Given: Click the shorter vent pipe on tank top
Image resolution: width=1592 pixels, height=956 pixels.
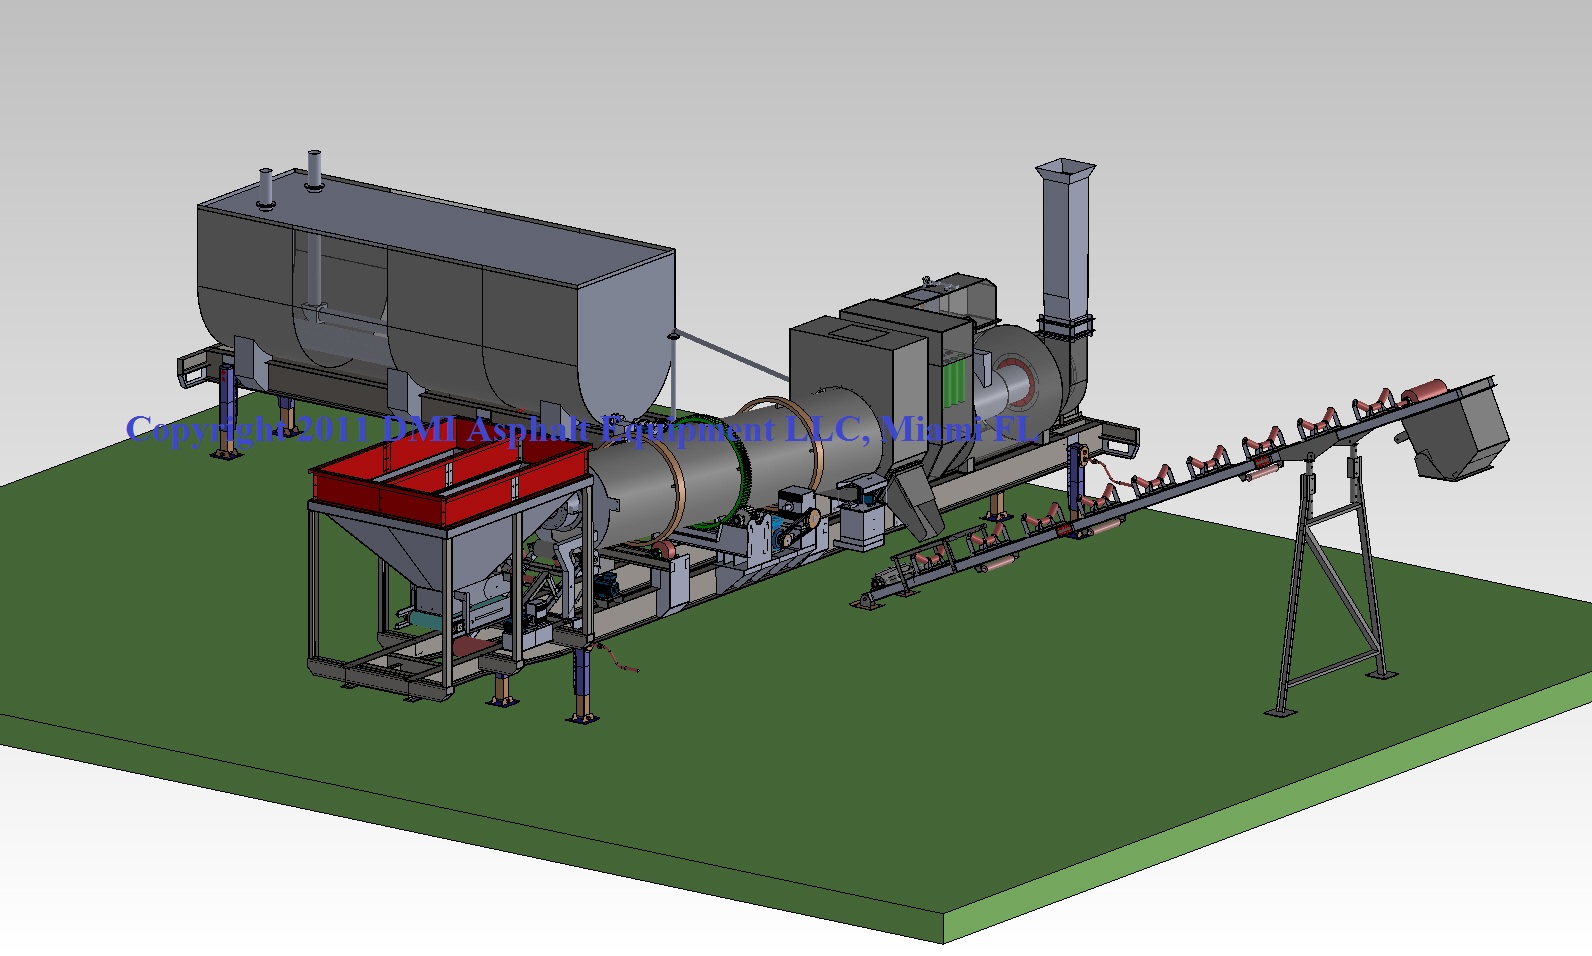Looking at the screenshot, I should coord(266,188).
